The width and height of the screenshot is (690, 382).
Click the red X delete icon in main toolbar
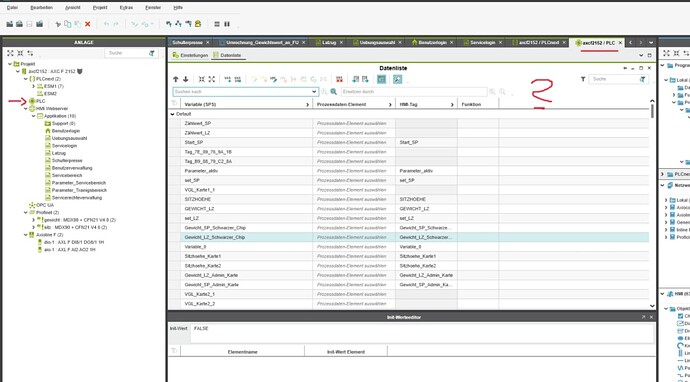tap(88, 24)
